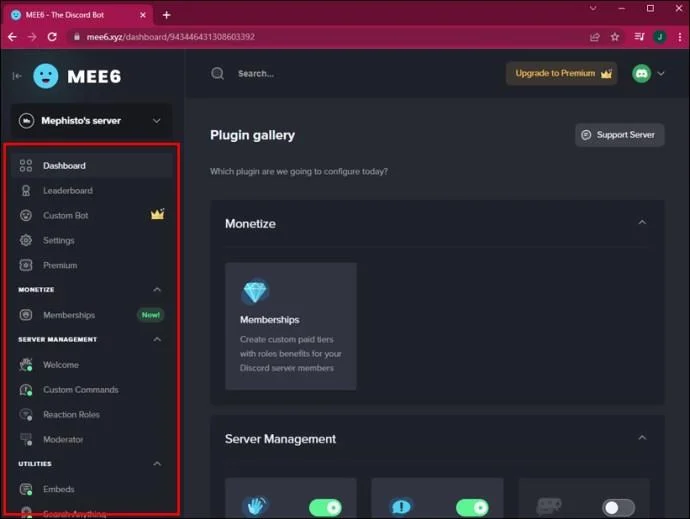Reload the page in the browser
This screenshot has height=519, width=690.
(52, 37)
